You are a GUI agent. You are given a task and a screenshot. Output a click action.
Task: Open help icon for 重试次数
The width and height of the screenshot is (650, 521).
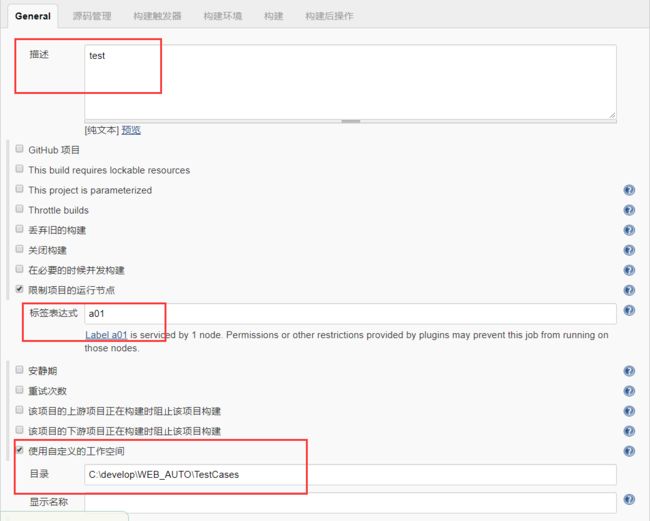pyautogui.click(x=629, y=390)
